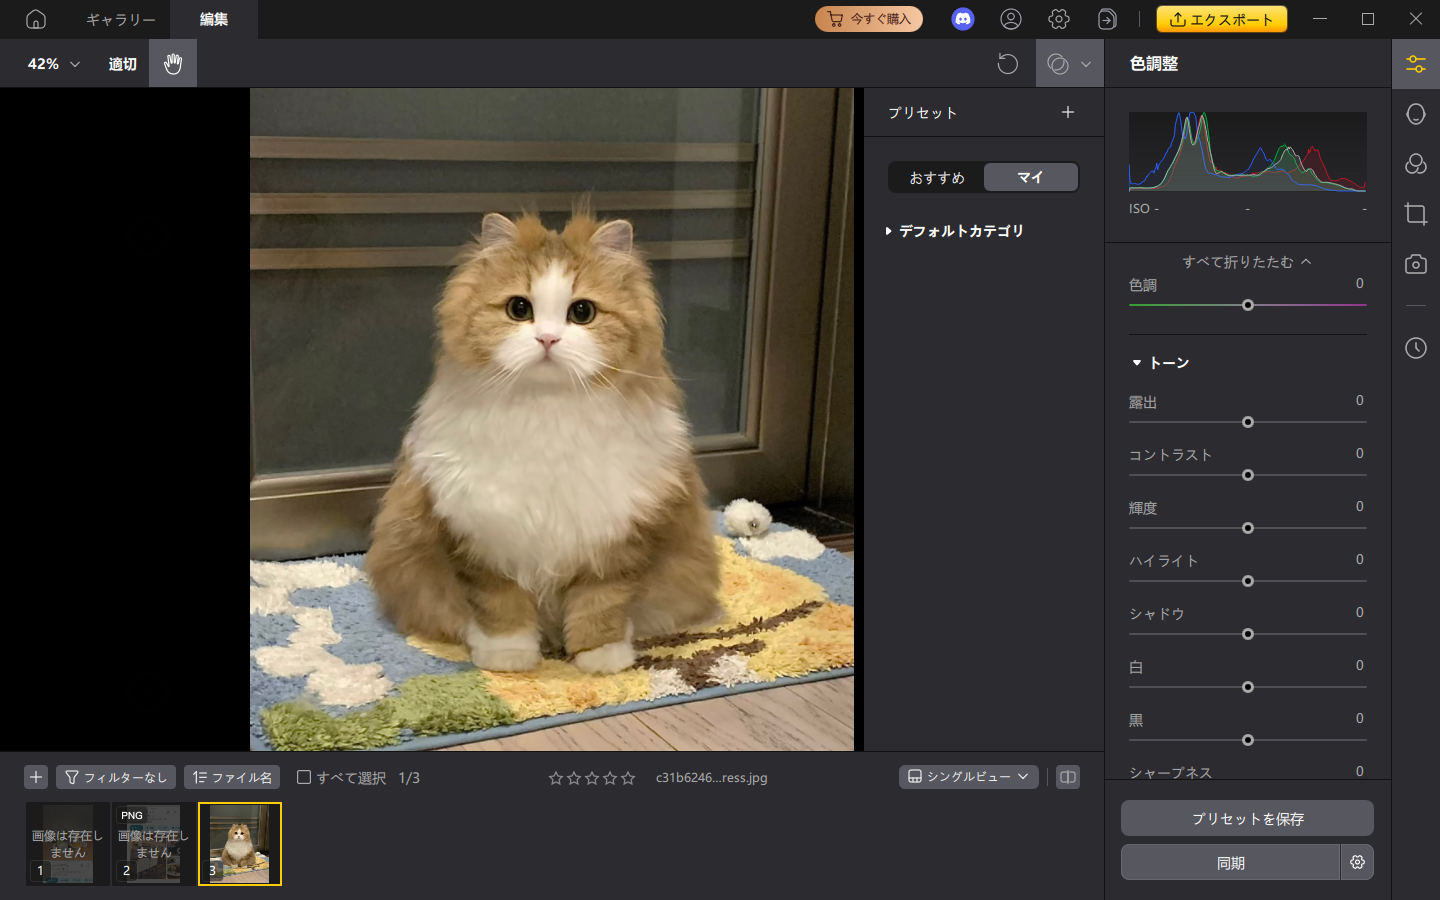Give the photo a one-star rating
Image resolution: width=1440 pixels, height=900 pixels.
click(556, 777)
